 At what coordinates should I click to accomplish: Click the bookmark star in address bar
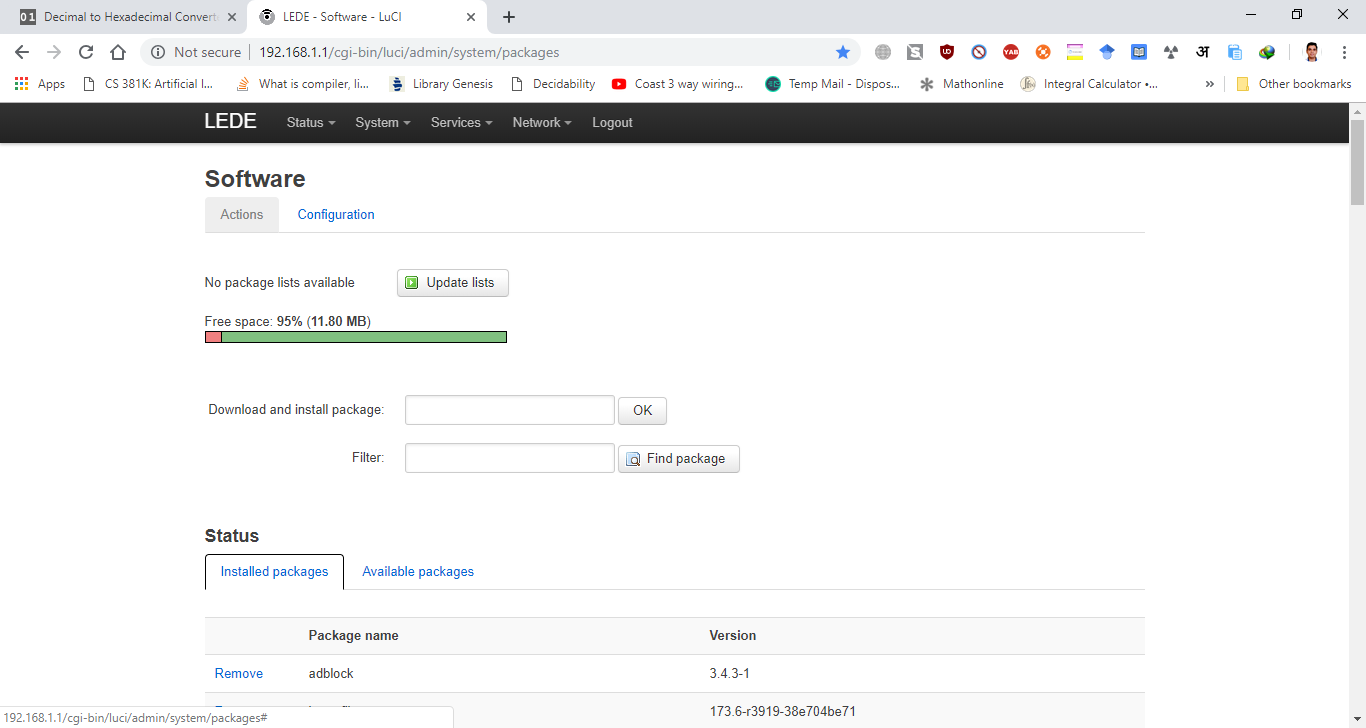(843, 52)
